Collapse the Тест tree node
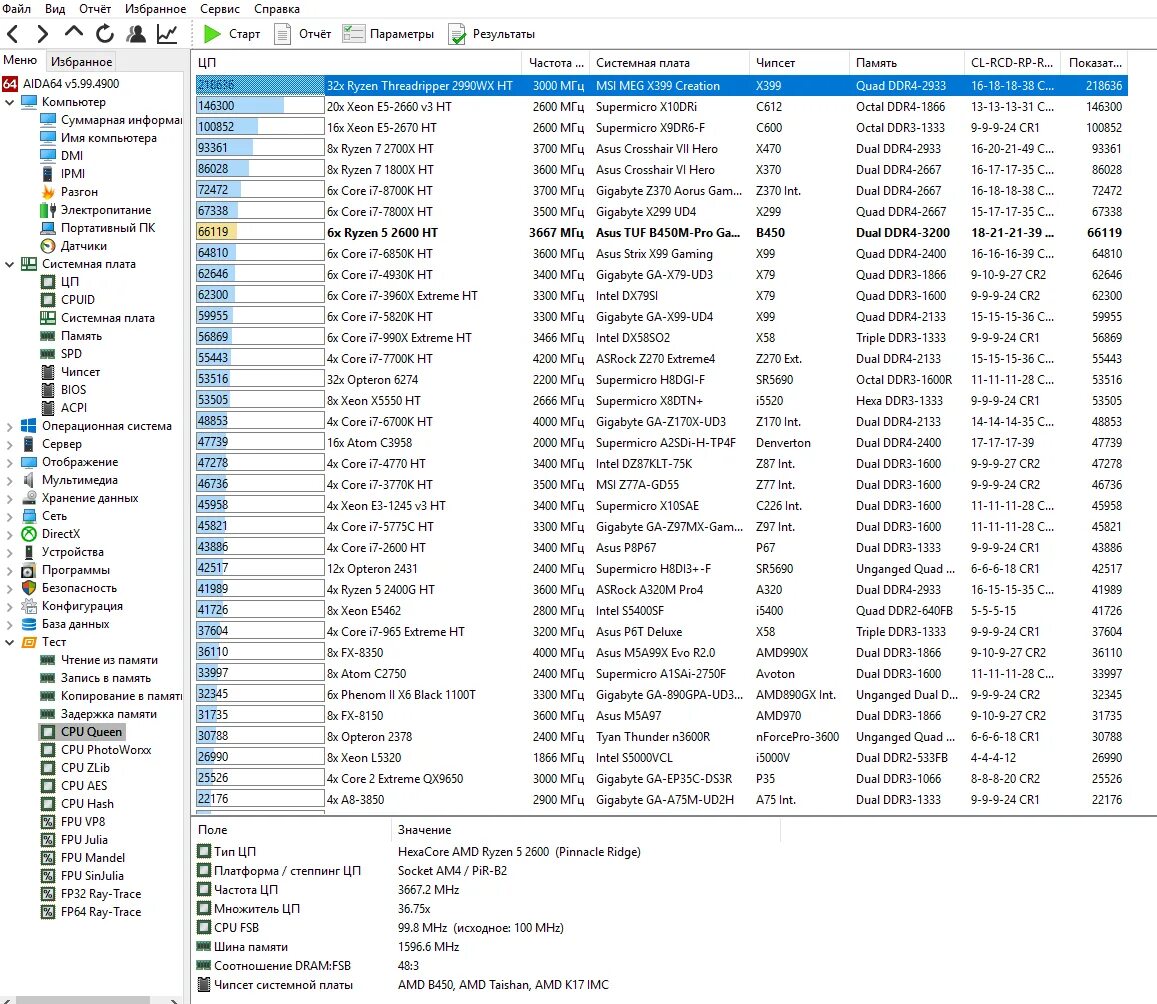The height and width of the screenshot is (1004, 1157). [10, 643]
